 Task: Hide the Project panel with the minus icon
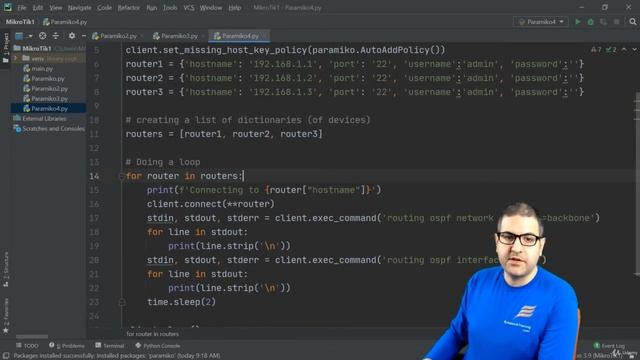click(x=84, y=36)
